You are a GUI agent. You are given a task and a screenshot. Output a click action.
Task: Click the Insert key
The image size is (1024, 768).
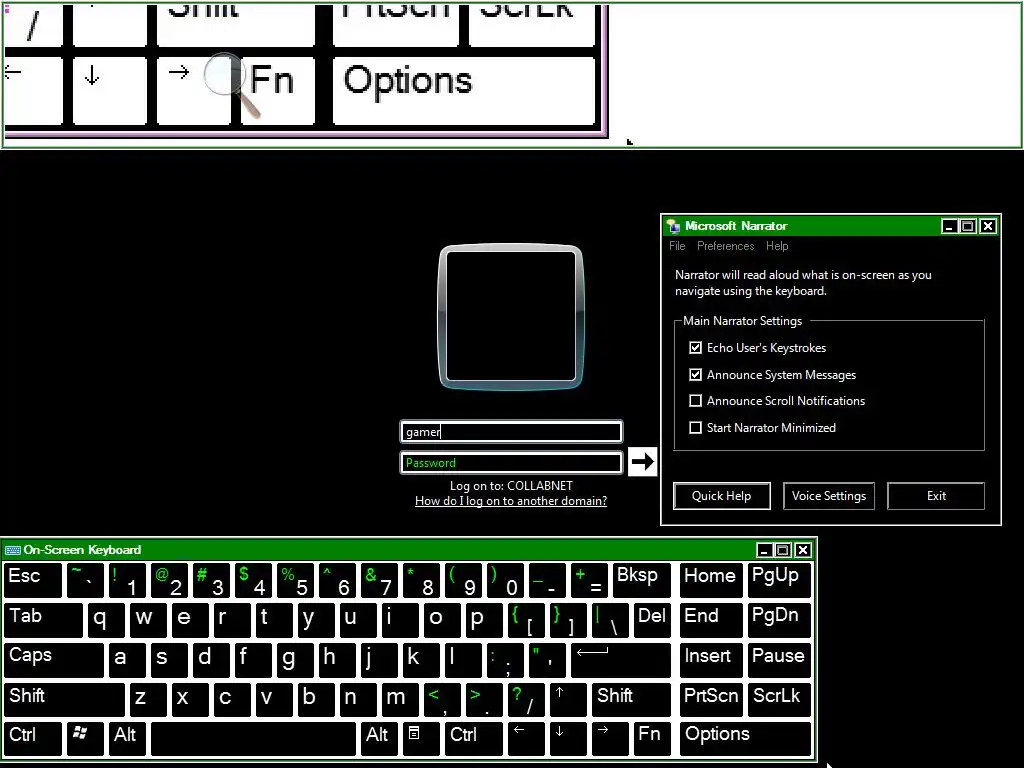[711, 660]
